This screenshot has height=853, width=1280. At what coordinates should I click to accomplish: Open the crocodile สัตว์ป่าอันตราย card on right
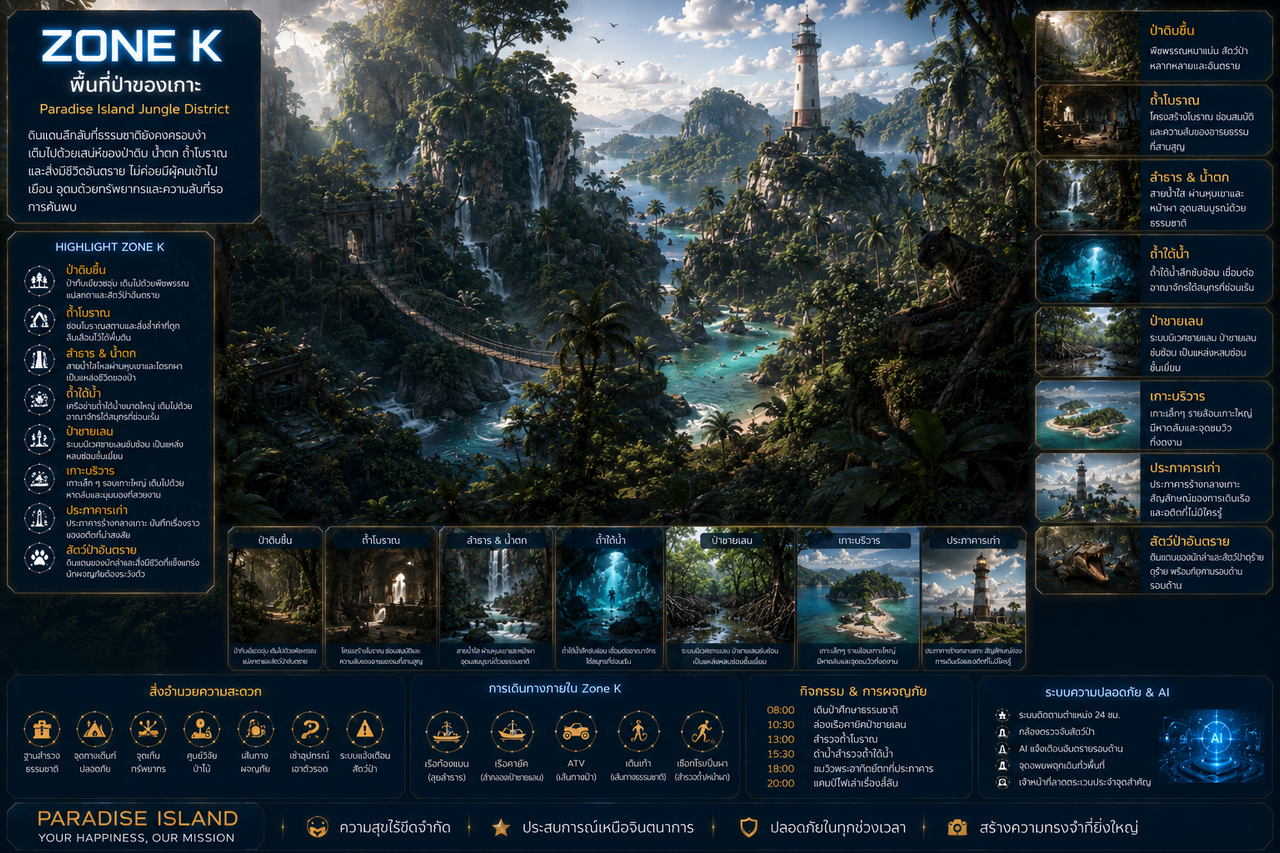(x=1153, y=561)
